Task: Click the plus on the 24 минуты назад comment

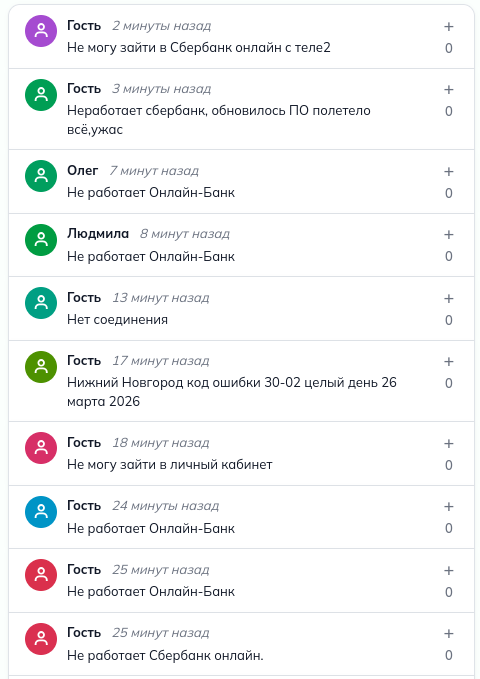Action: tap(449, 507)
